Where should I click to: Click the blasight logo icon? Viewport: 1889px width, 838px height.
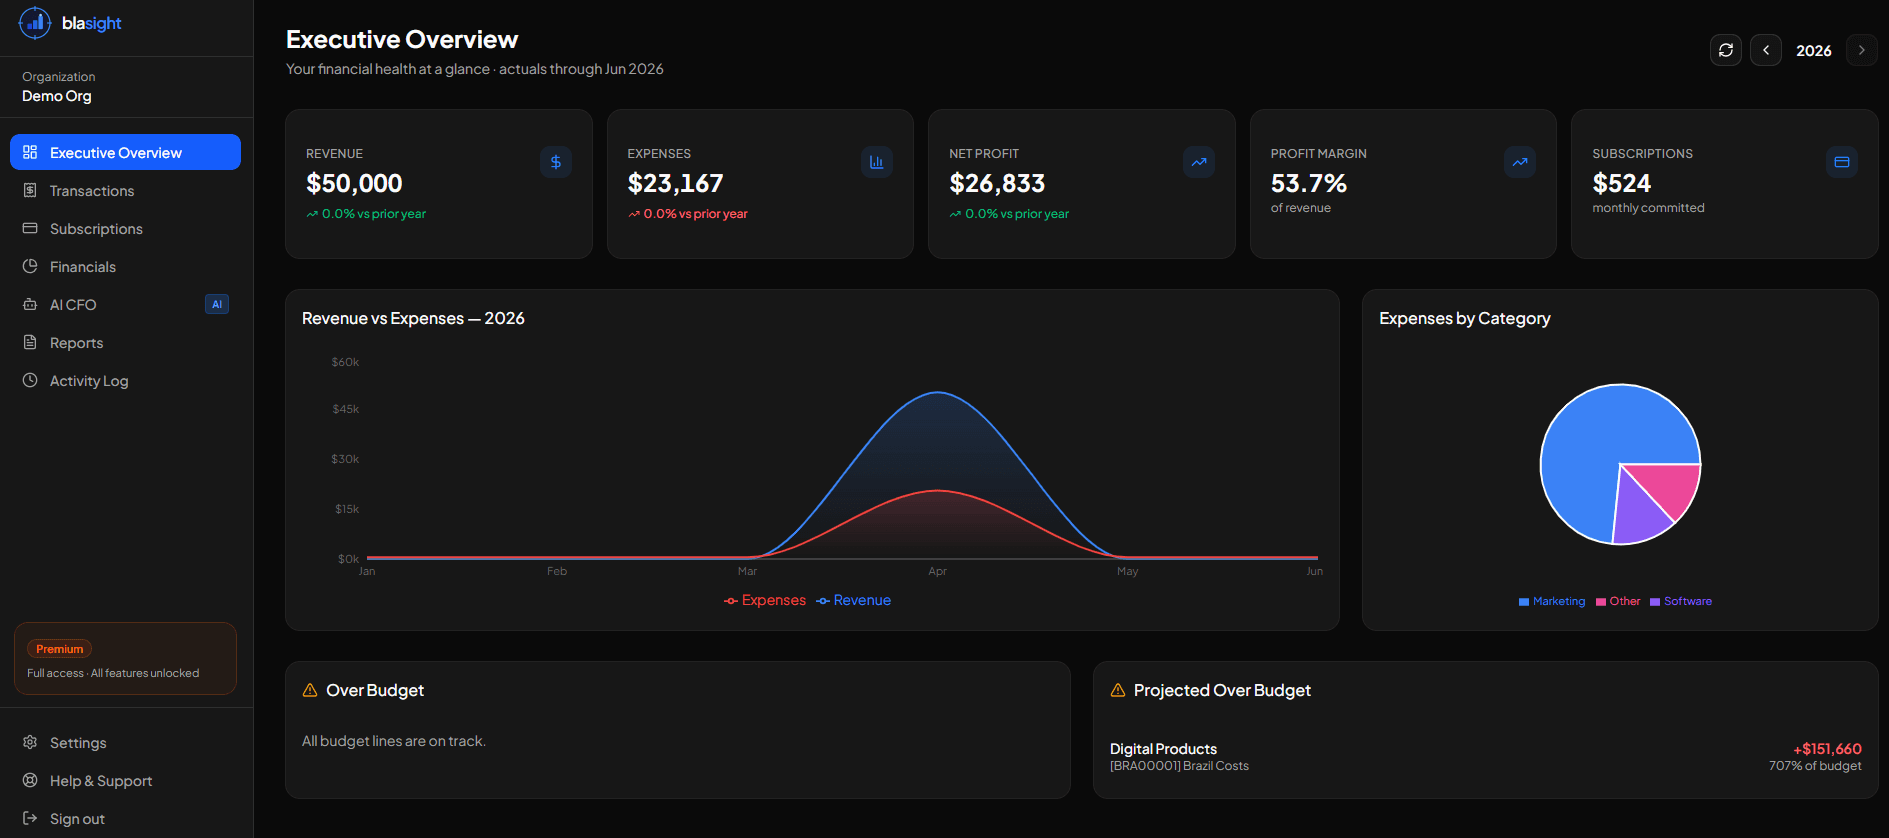pos(35,23)
